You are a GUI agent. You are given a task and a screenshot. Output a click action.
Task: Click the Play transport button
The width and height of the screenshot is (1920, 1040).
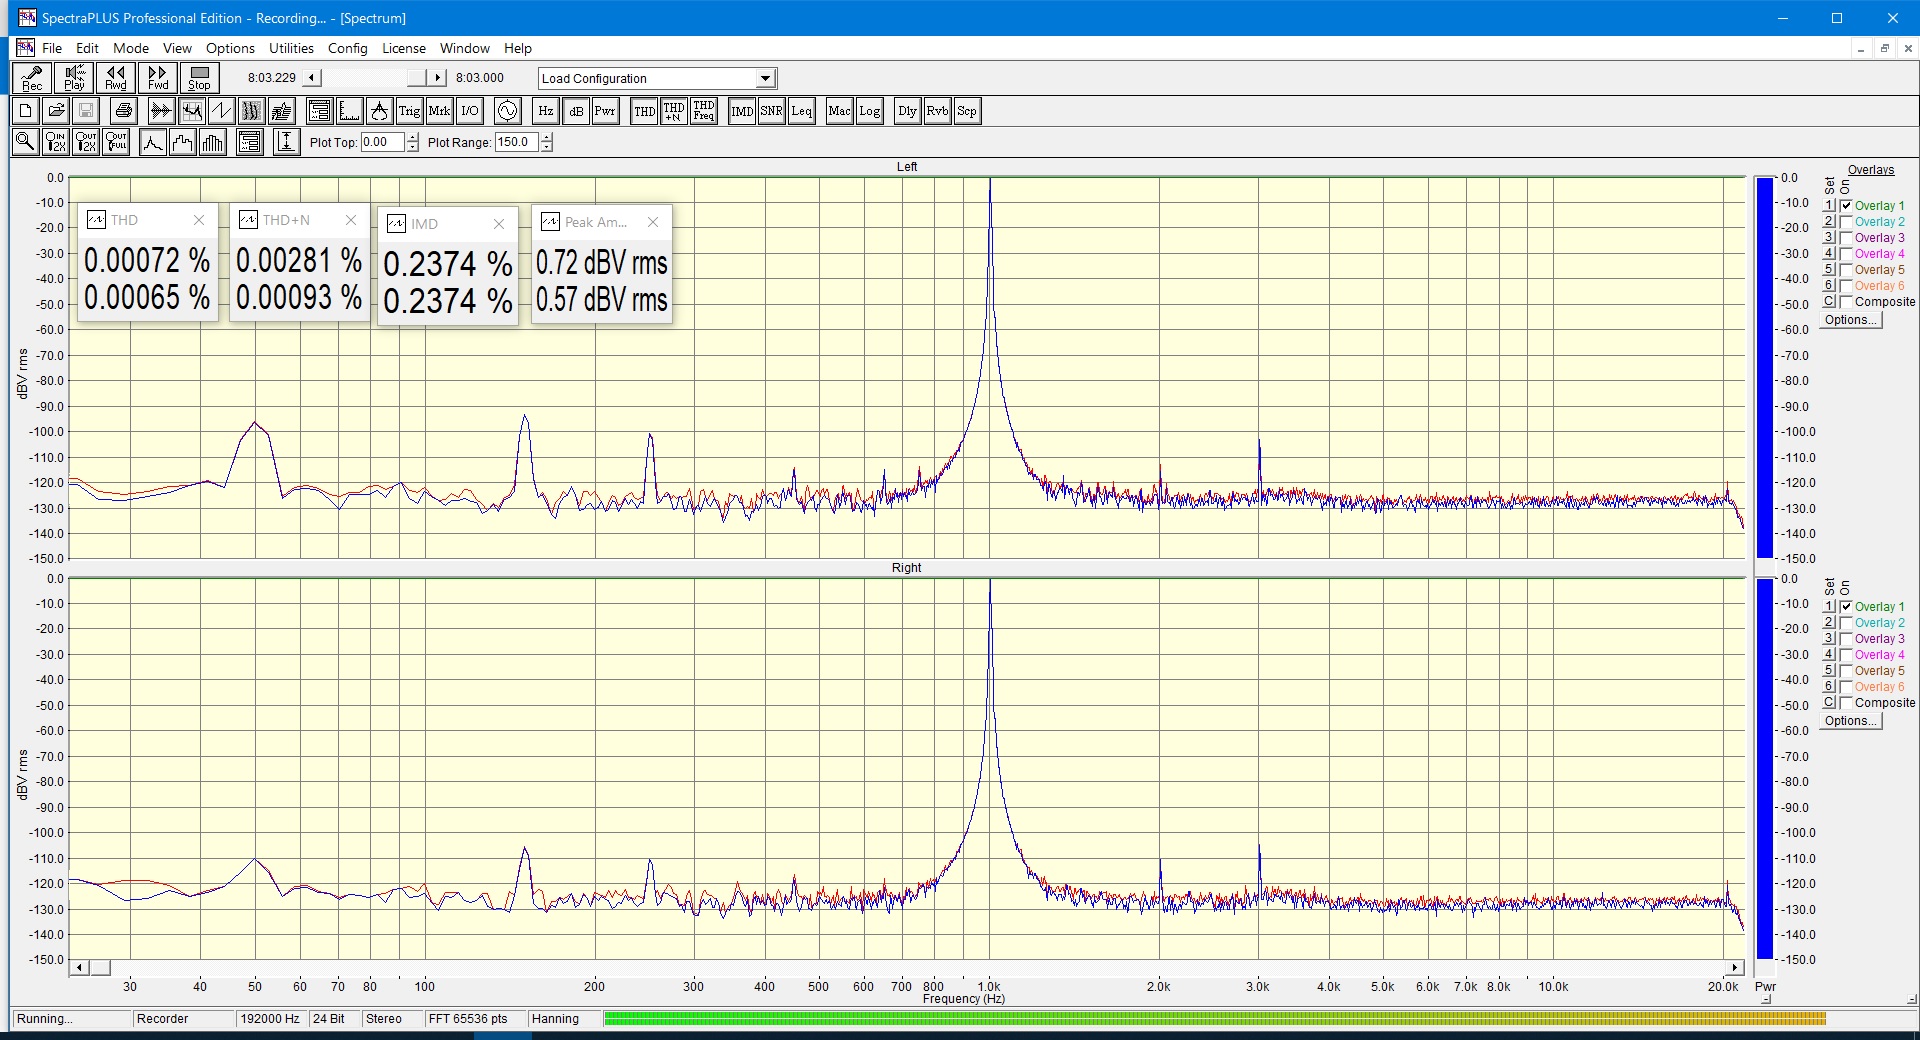point(74,78)
